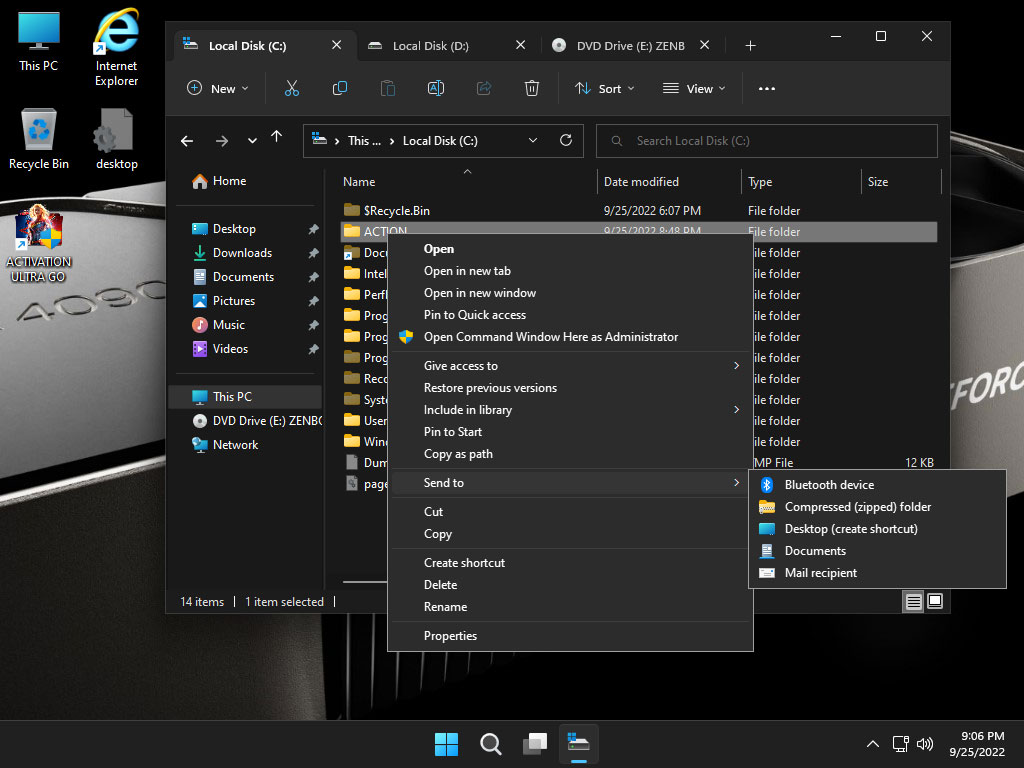The image size is (1024, 768).
Task: Open Task View on the taskbar
Action: click(x=534, y=744)
